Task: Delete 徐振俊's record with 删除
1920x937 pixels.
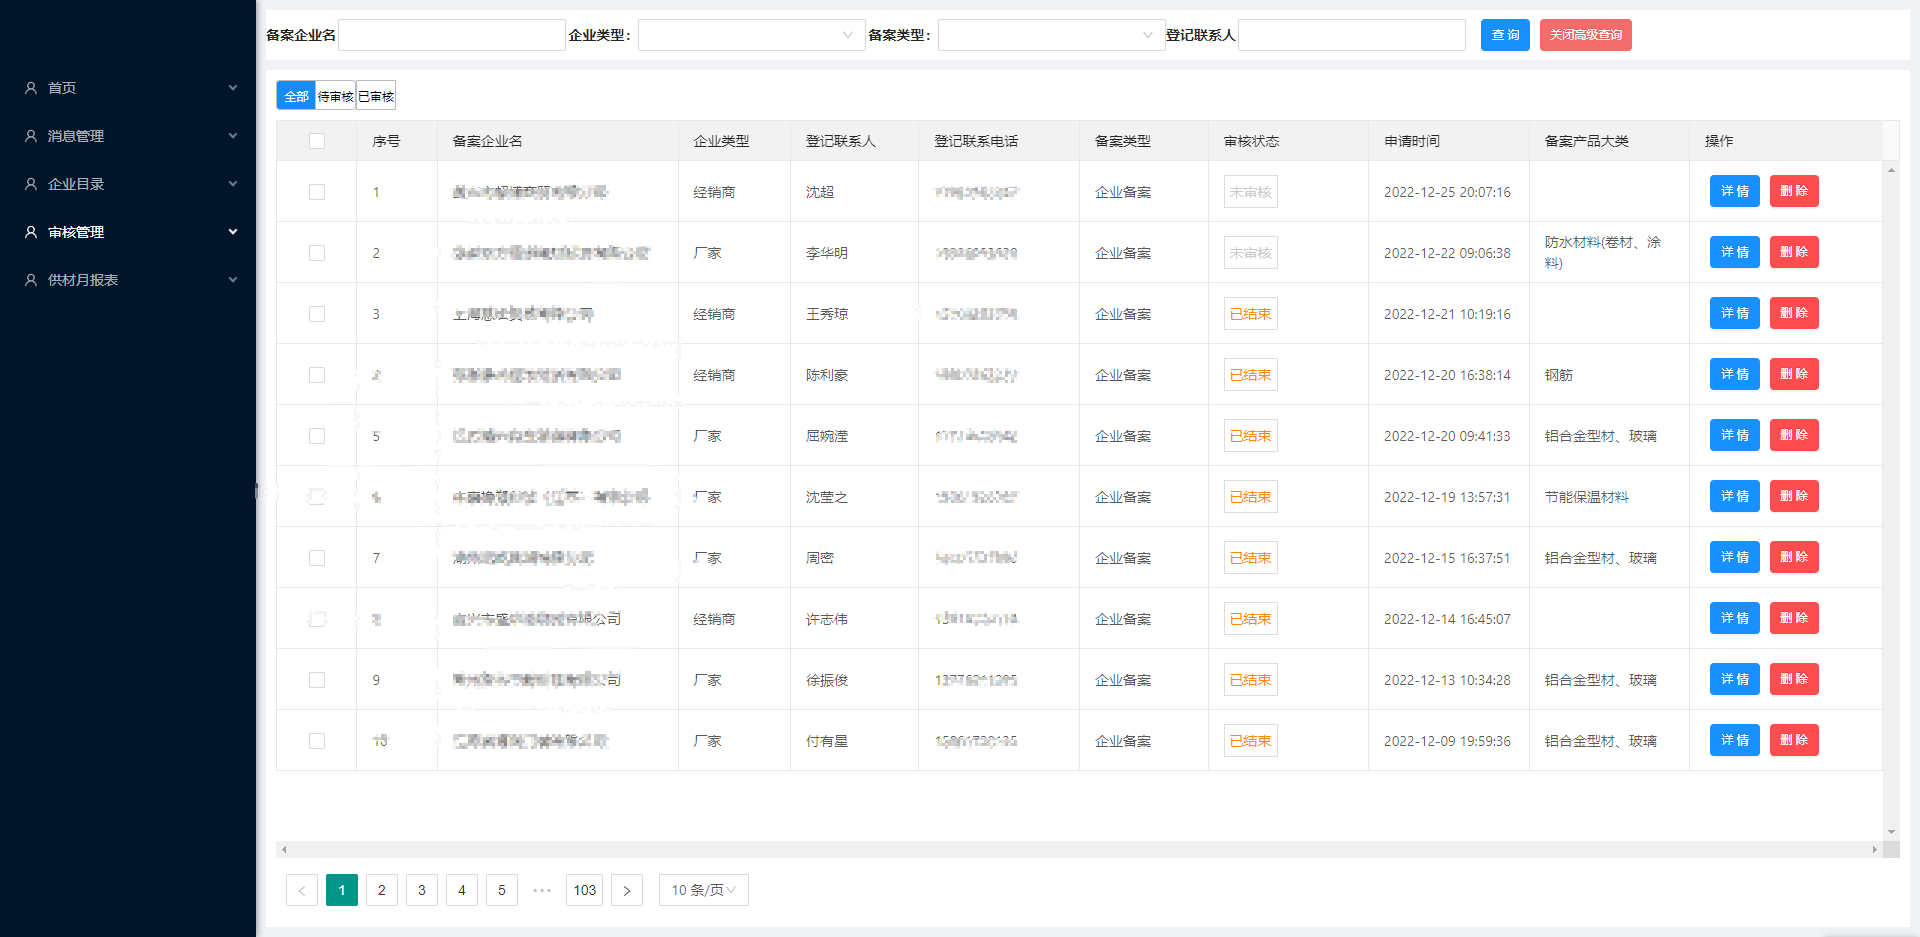Action: pos(1794,679)
